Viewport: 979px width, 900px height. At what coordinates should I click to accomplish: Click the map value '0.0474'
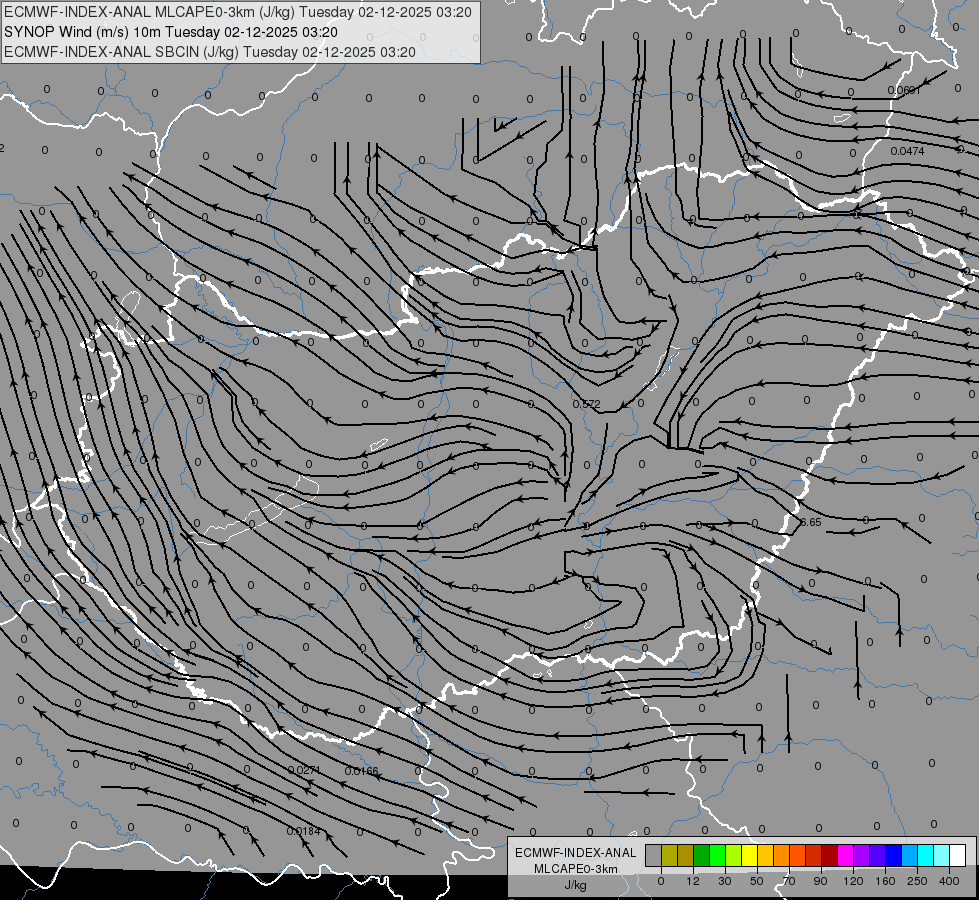907,151
